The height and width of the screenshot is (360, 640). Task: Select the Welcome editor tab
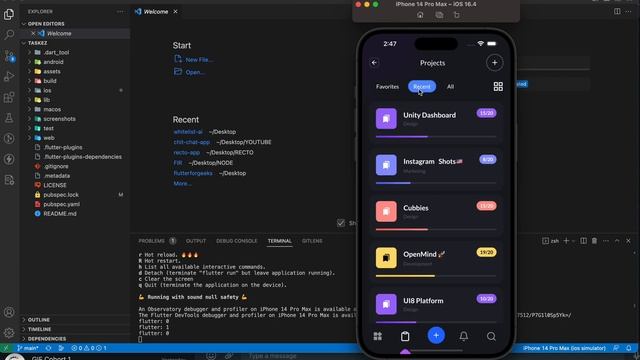(x=156, y=12)
